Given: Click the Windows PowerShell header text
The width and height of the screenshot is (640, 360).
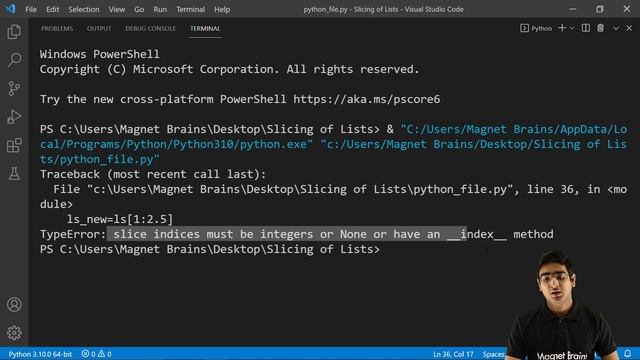Looking at the screenshot, I should tap(100, 54).
